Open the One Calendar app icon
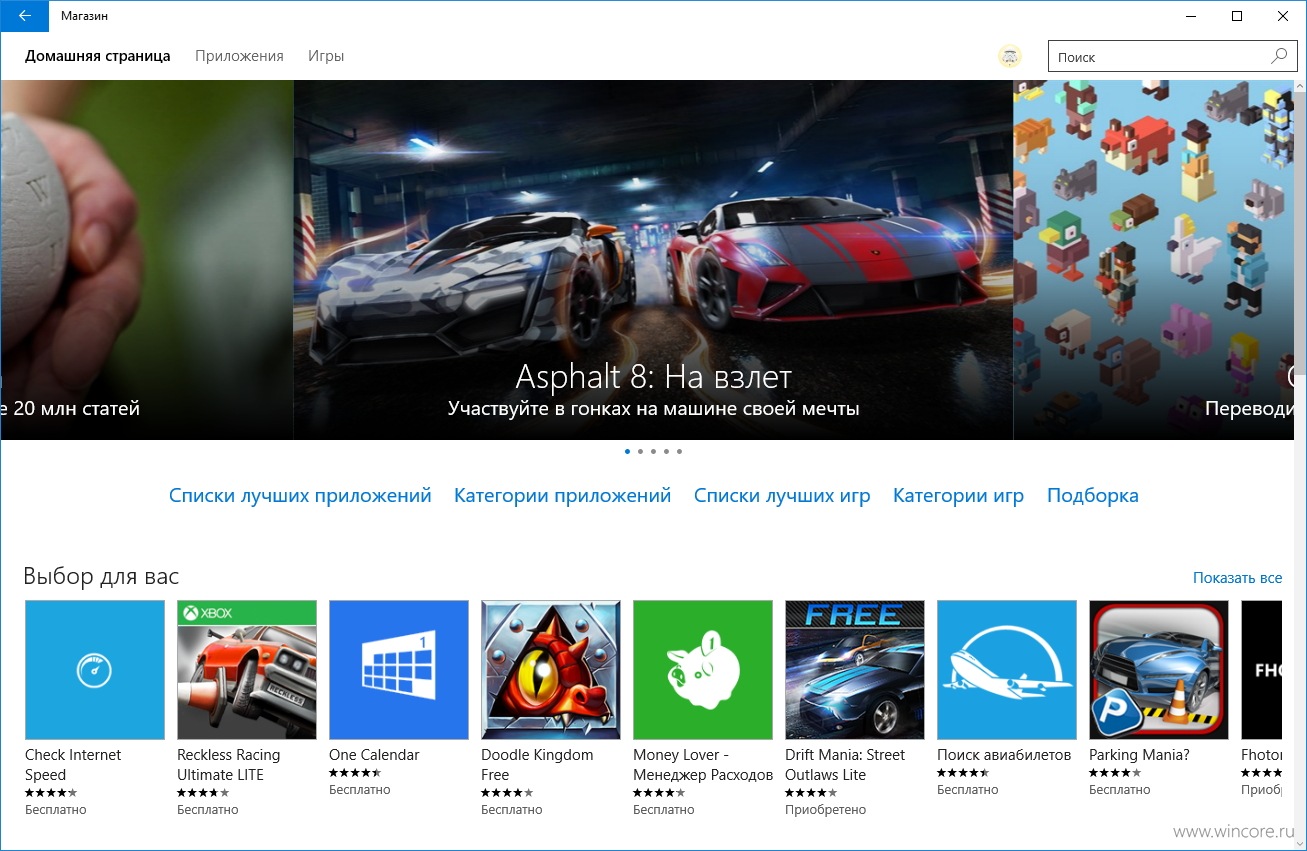This screenshot has height=851, width=1307. 399,669
